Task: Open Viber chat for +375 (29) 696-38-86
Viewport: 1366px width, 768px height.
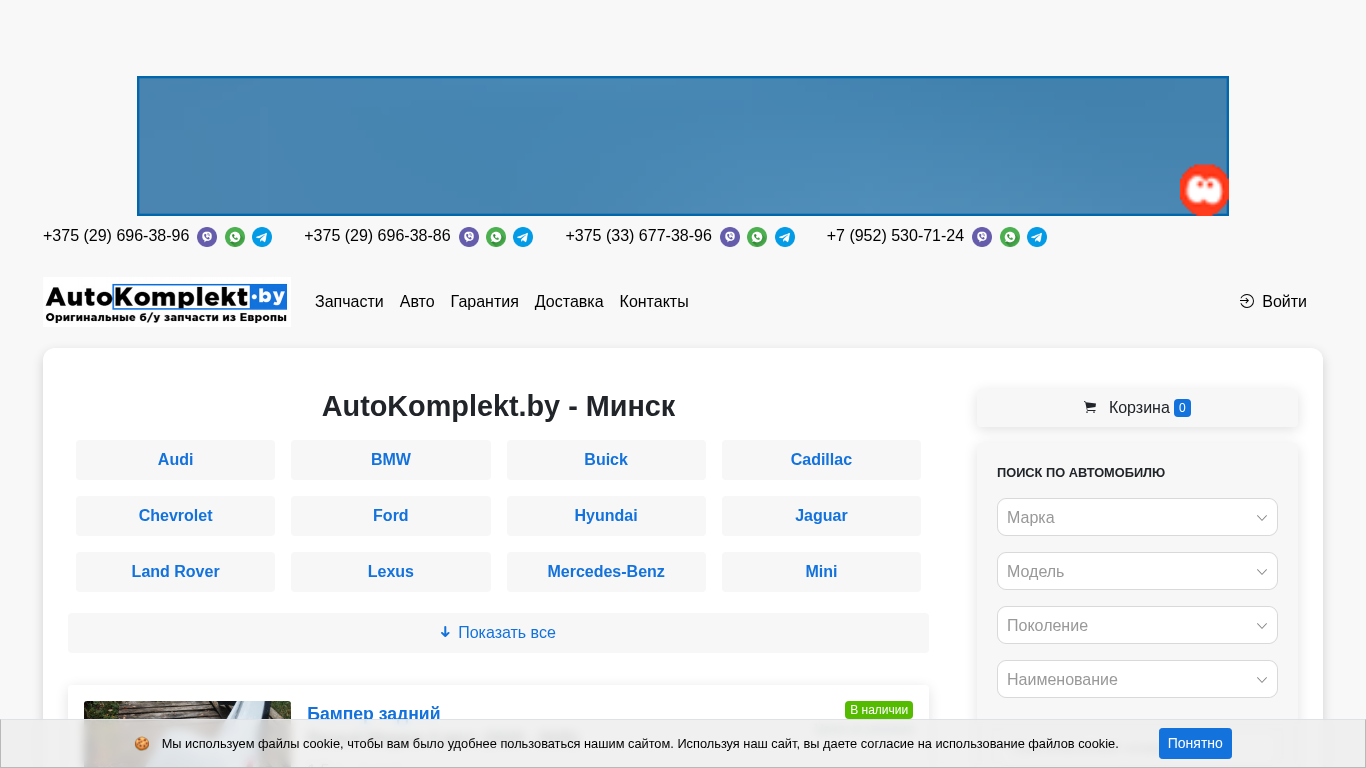Action: tap(469, 237)
